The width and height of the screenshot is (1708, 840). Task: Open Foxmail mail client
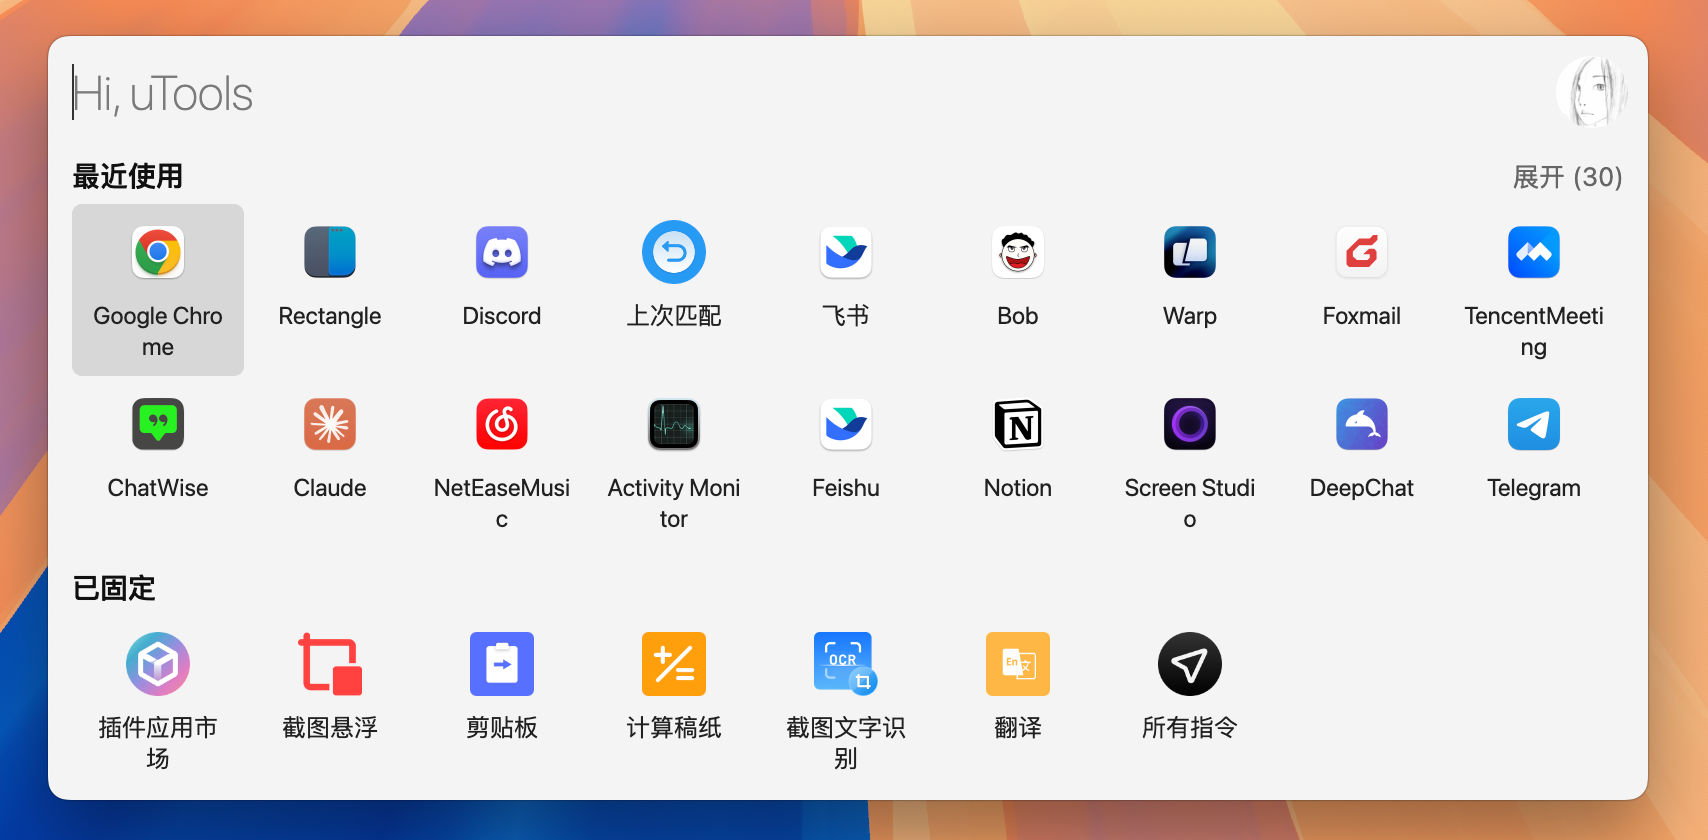[1362, 253]
